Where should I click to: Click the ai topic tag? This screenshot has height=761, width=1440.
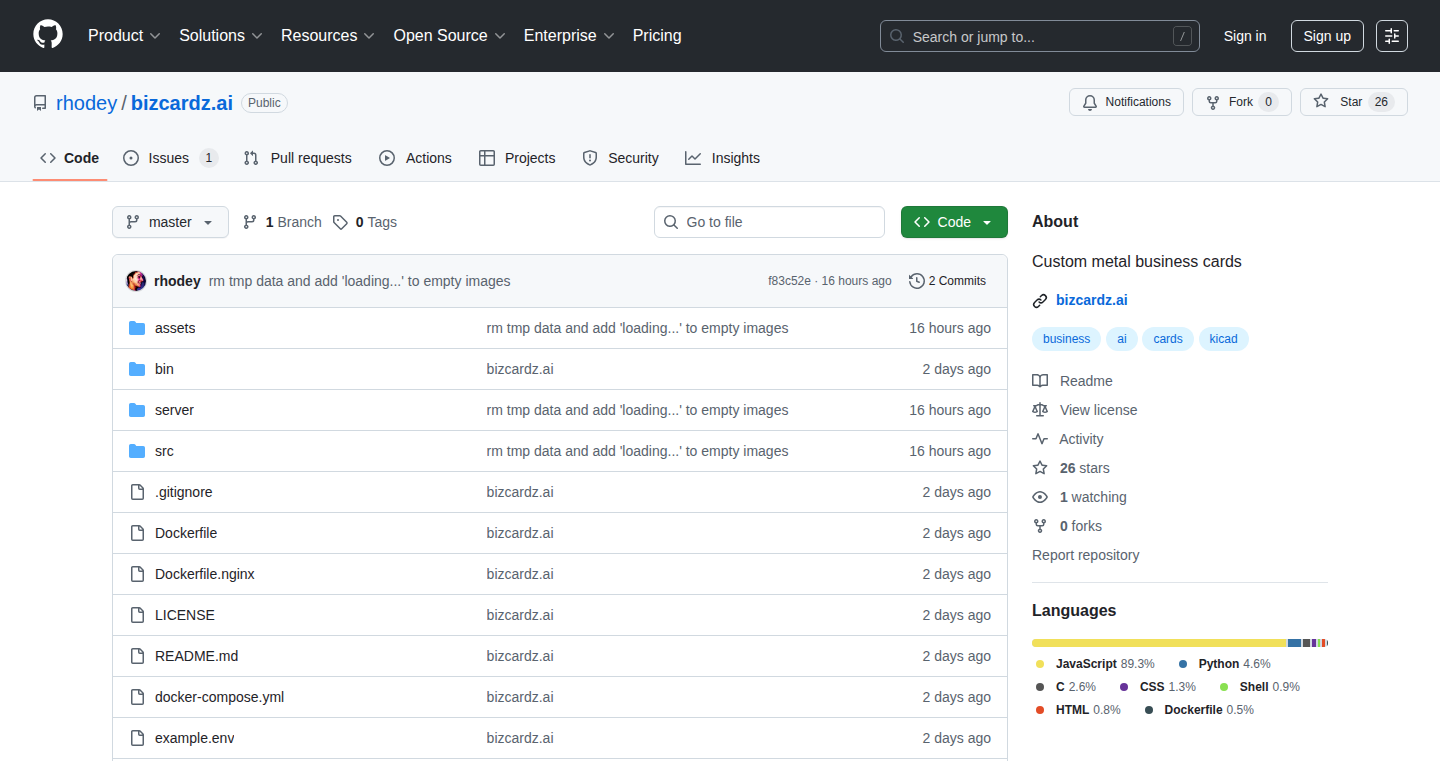[x=1121, y=339]
